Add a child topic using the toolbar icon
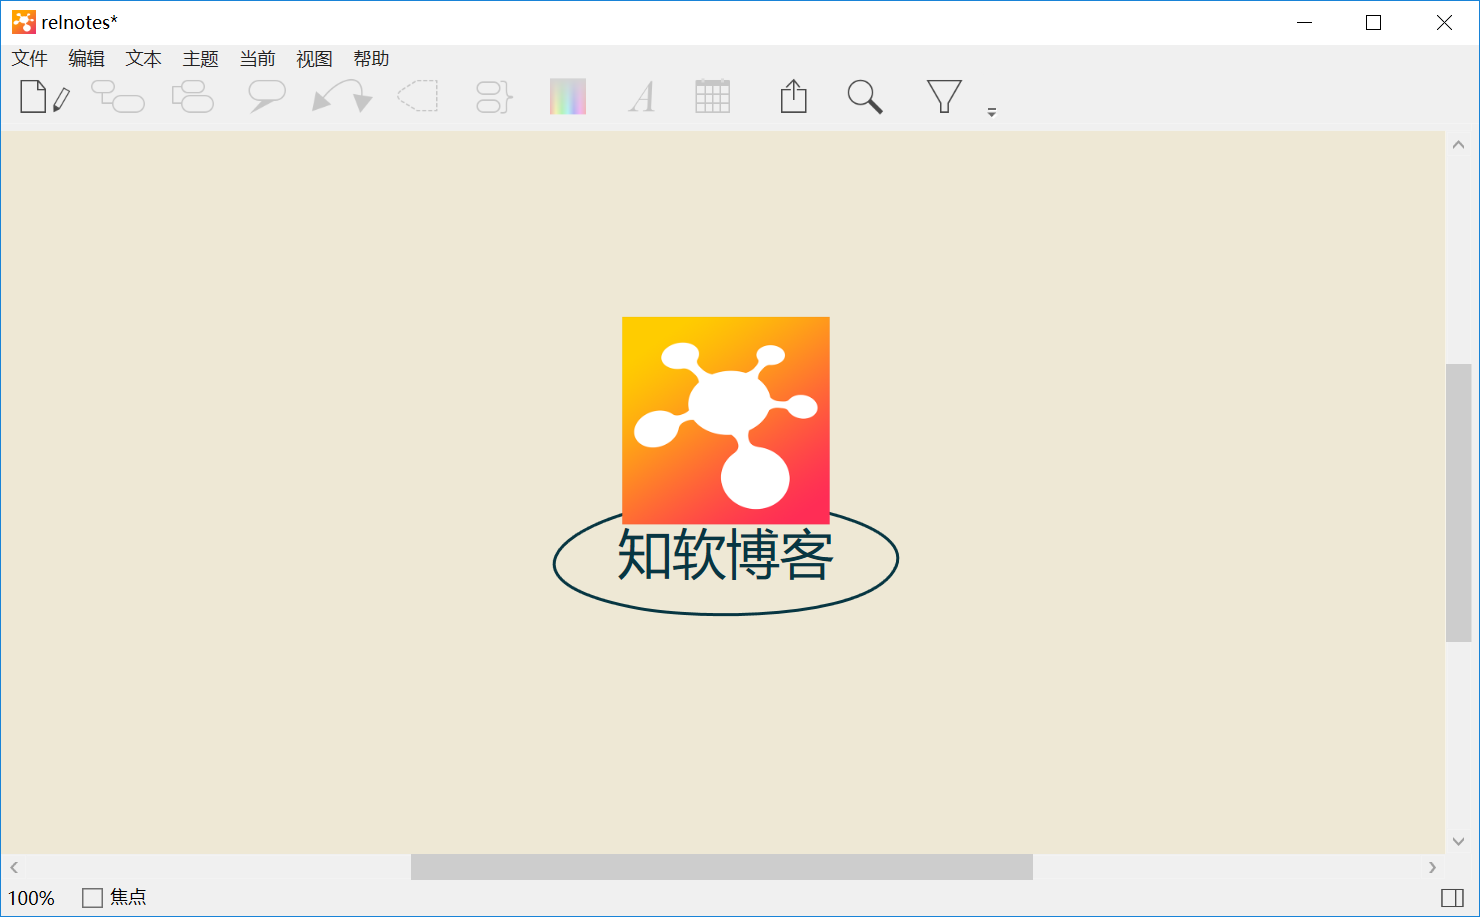The image size is (1480, 917). [x=118, y=97]
